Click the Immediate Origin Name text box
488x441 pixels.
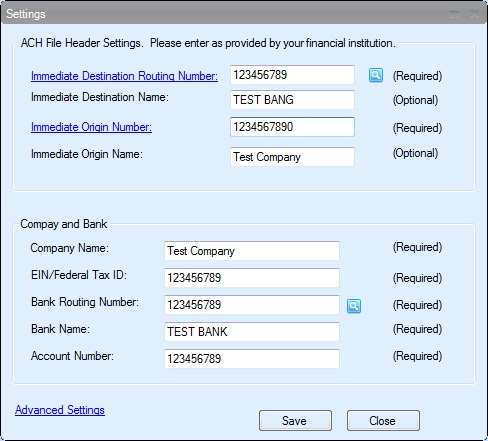(x=292, y=157)
